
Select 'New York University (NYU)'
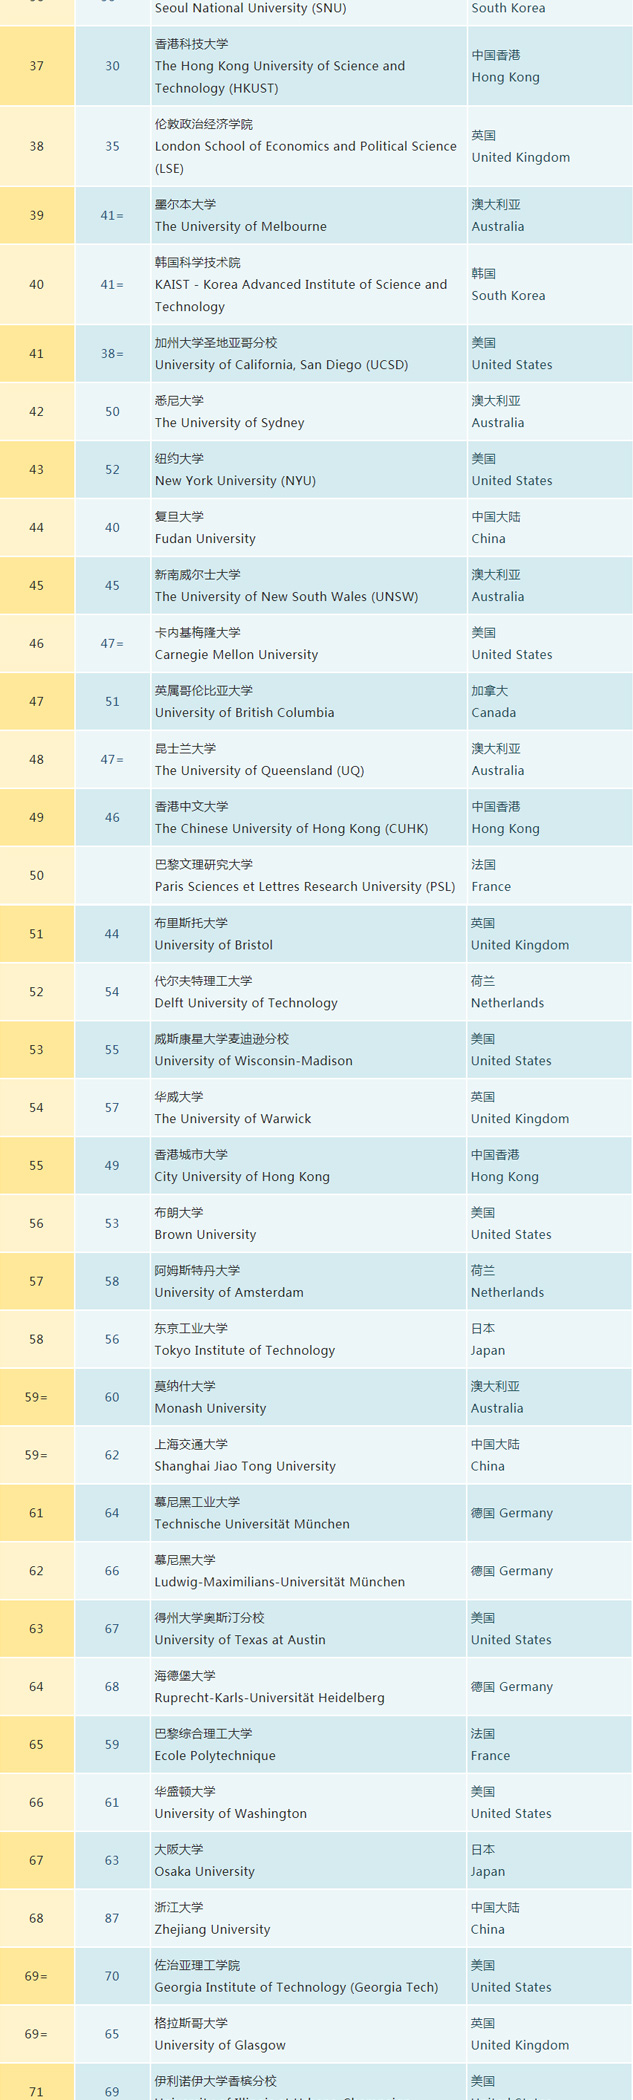point(235,481)
